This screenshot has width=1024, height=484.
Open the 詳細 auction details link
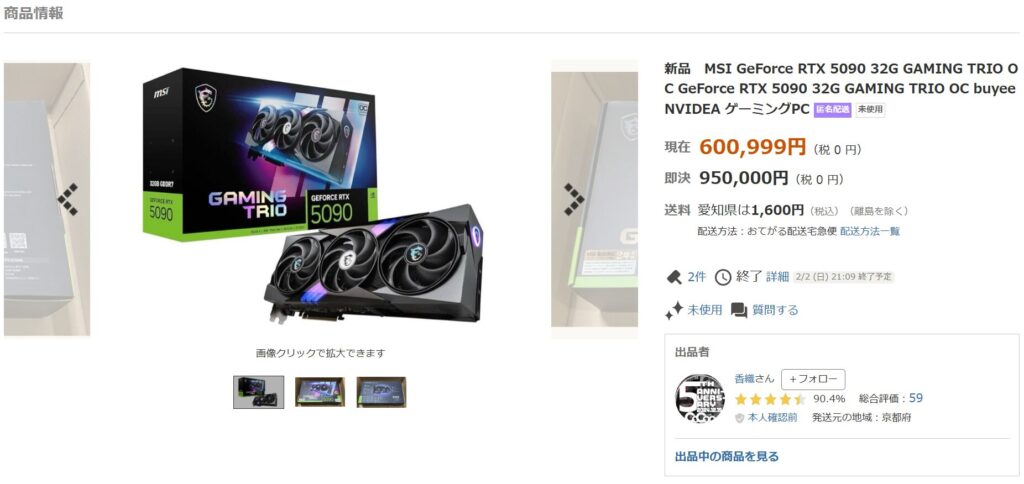pos(777,277)
